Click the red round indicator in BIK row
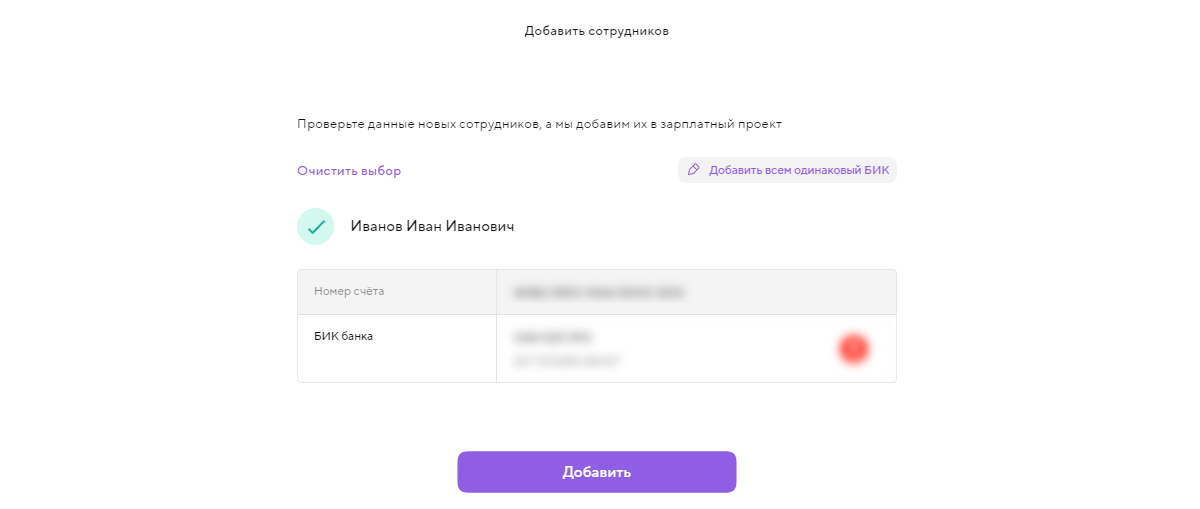Viewport: 1200px width, 509px height. 853,348
